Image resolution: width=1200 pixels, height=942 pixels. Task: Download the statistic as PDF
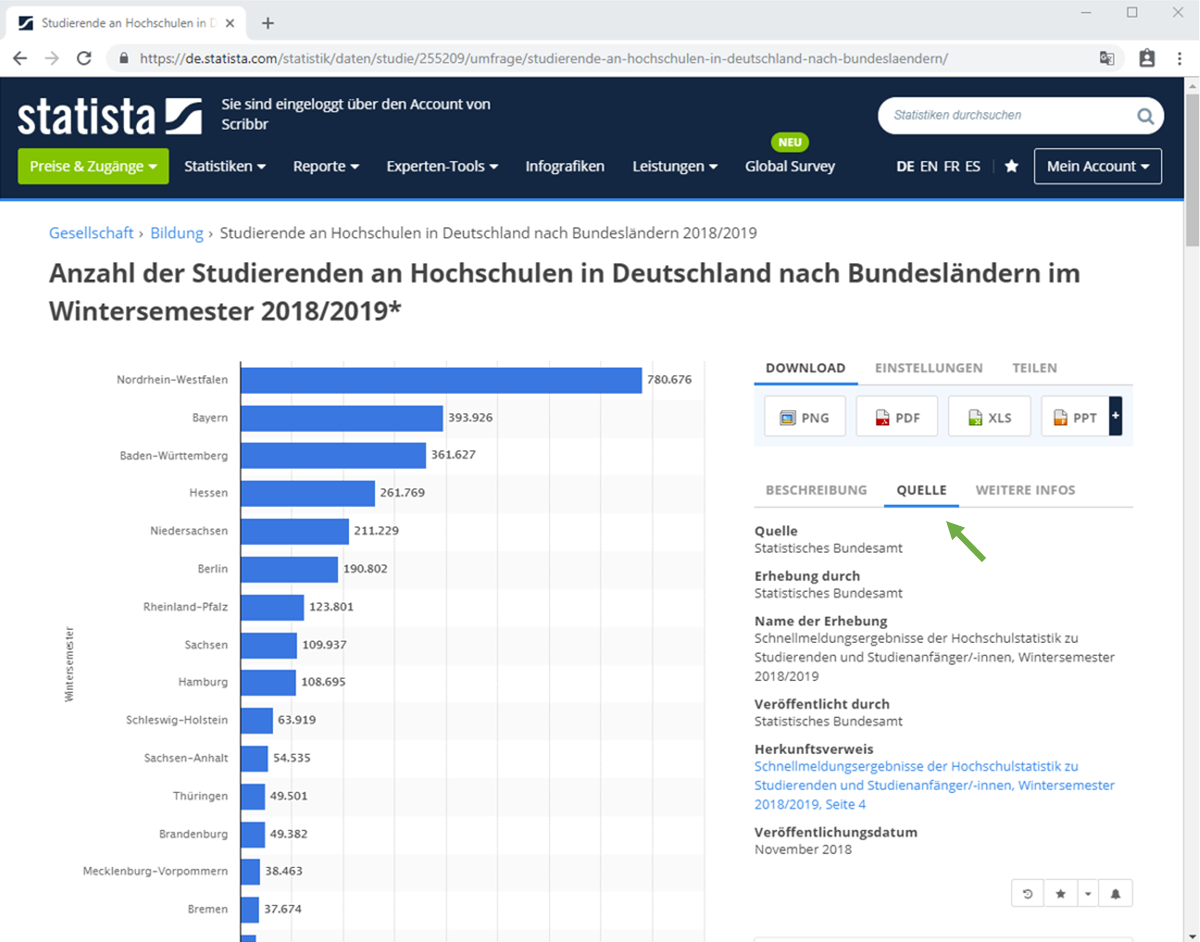click(896, 417)
